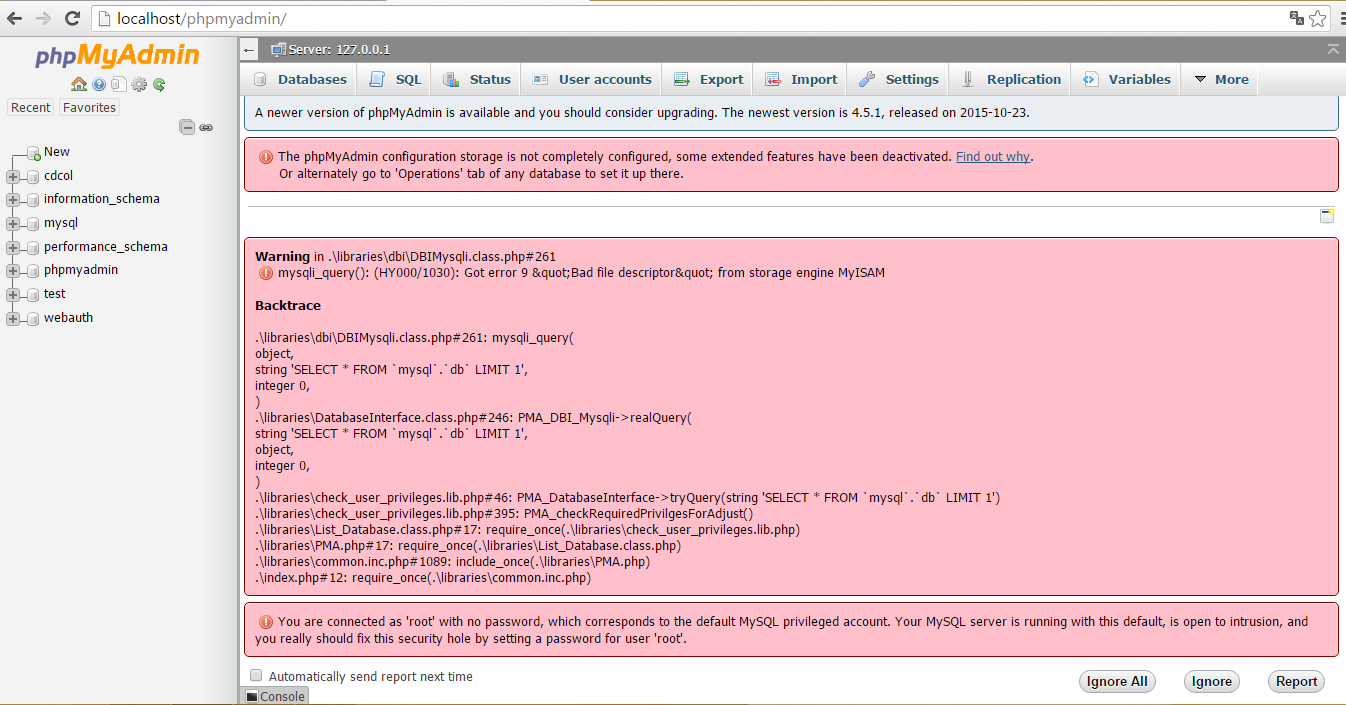
Task: Click the small notepad icon above the warning
Action: (x=1327, y=216)
